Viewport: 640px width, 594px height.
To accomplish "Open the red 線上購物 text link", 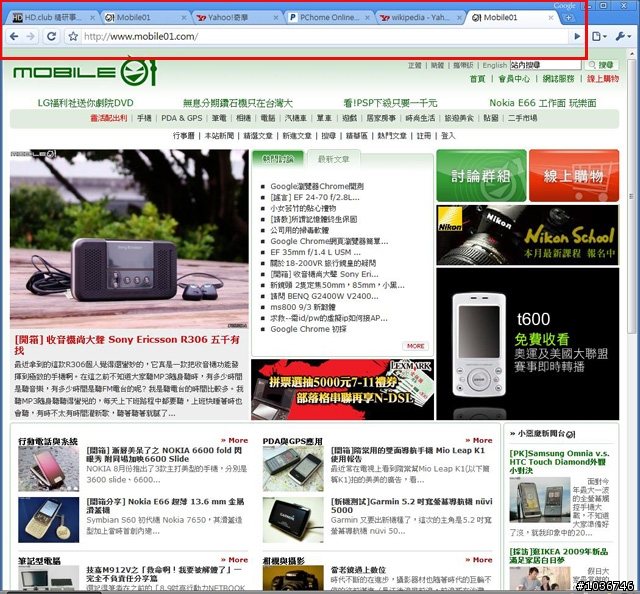I will coord(603,79).
